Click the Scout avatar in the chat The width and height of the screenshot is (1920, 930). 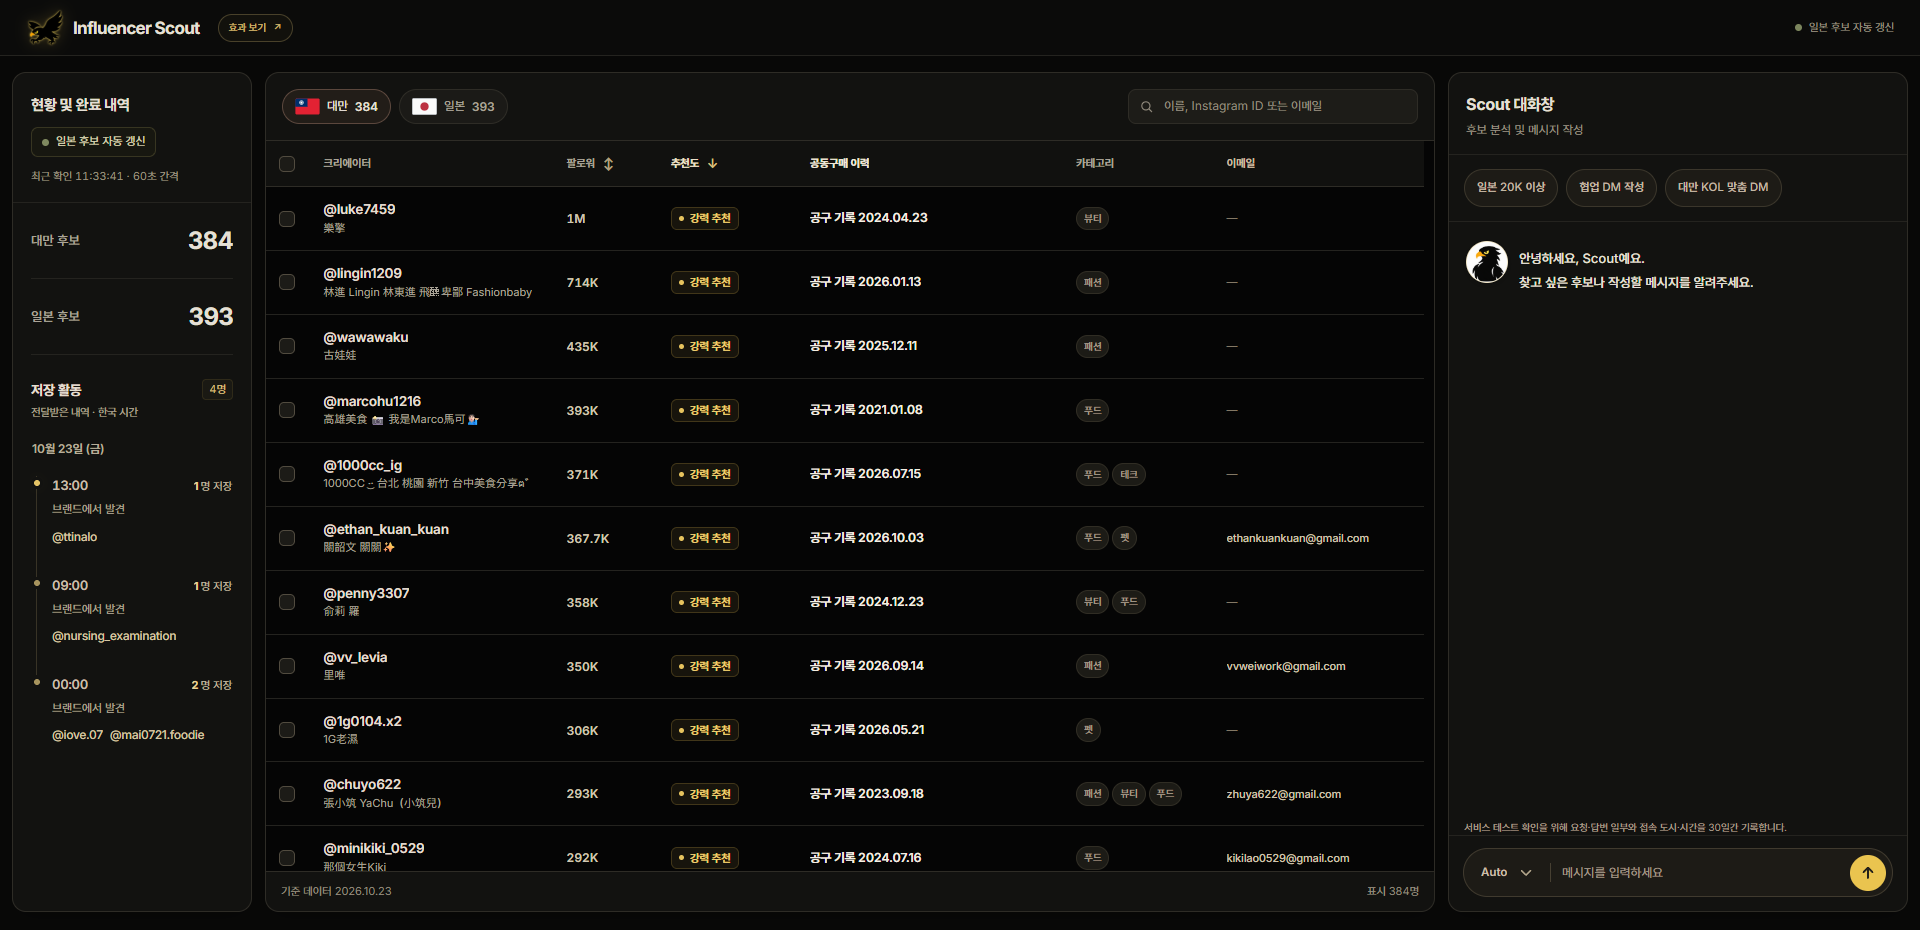[x=1486, y=262]
